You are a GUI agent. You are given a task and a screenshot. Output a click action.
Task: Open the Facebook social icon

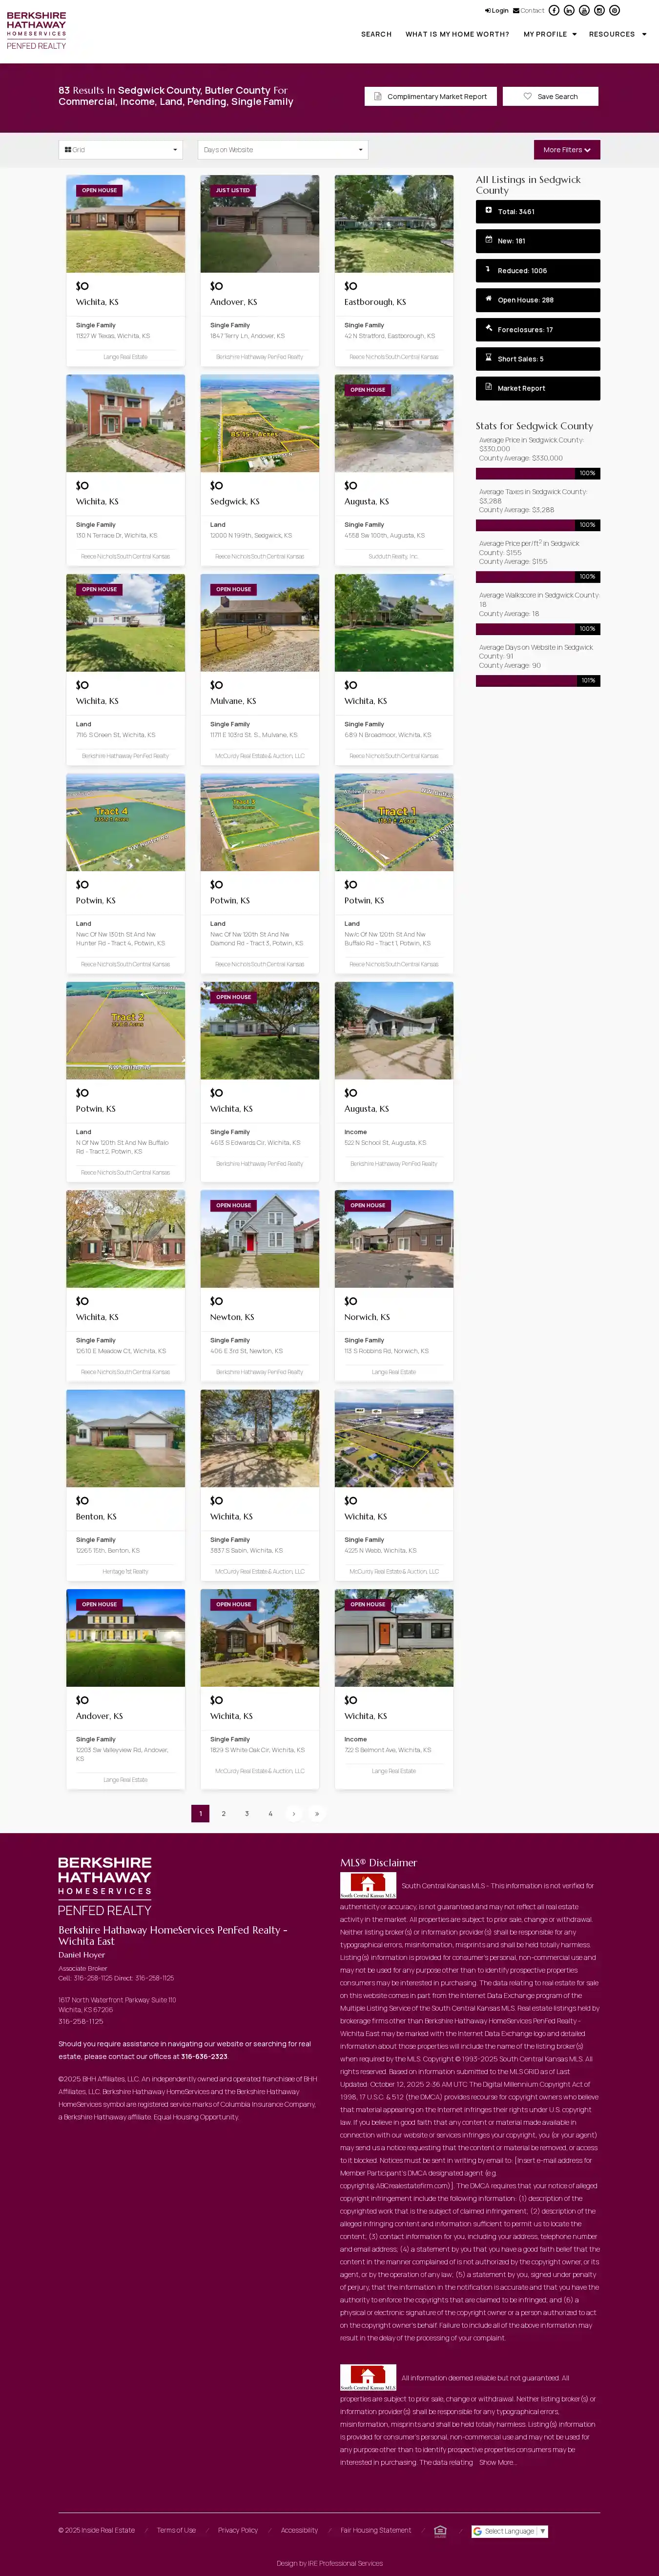click(x=554, y=10)
